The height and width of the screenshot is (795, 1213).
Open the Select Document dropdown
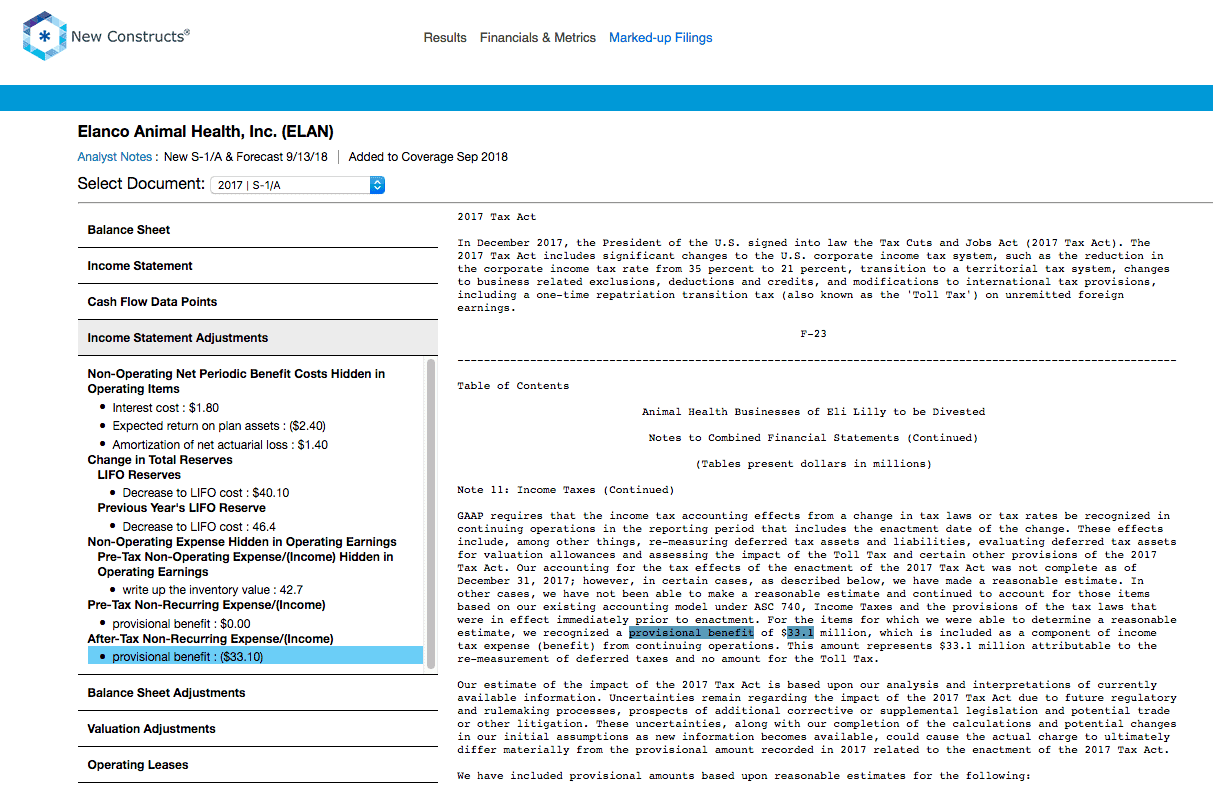click(x=297, y=185)
